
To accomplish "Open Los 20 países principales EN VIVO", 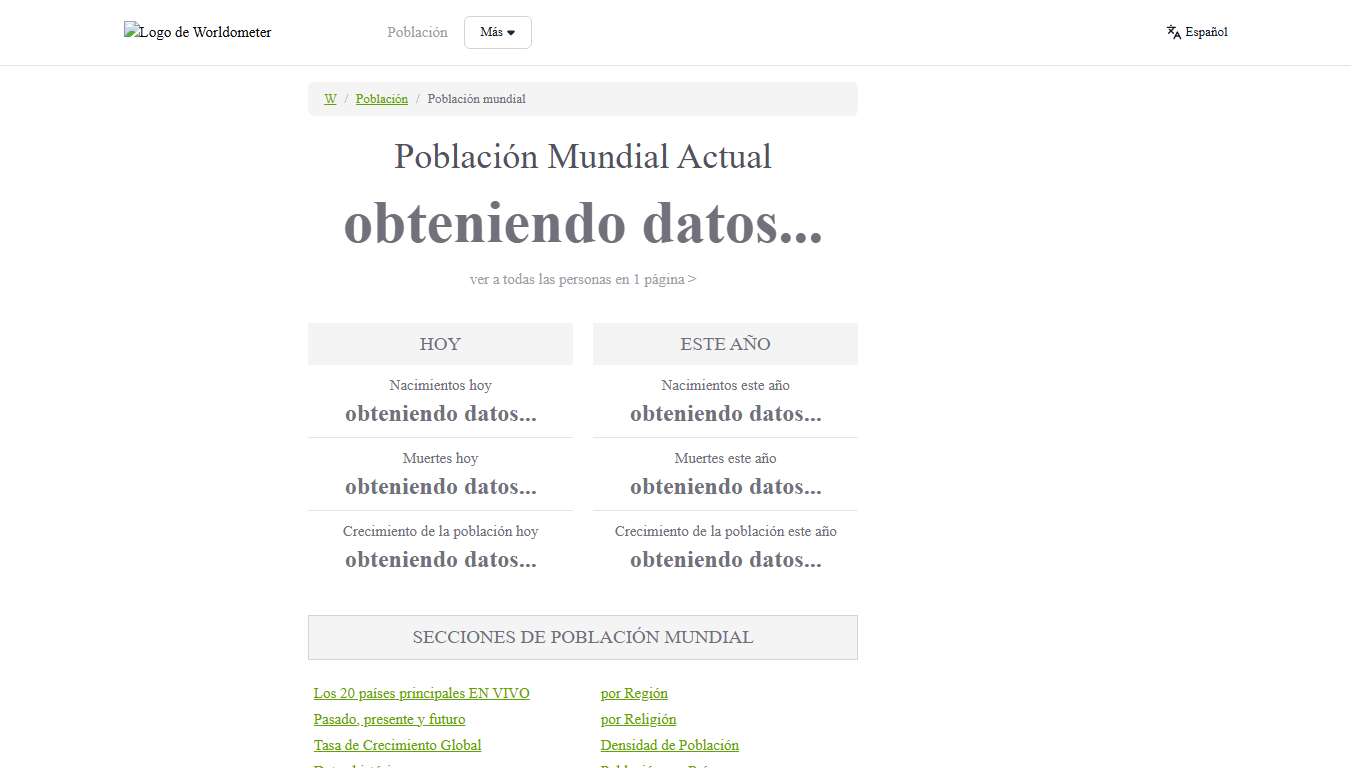I will tap(421, 693).
